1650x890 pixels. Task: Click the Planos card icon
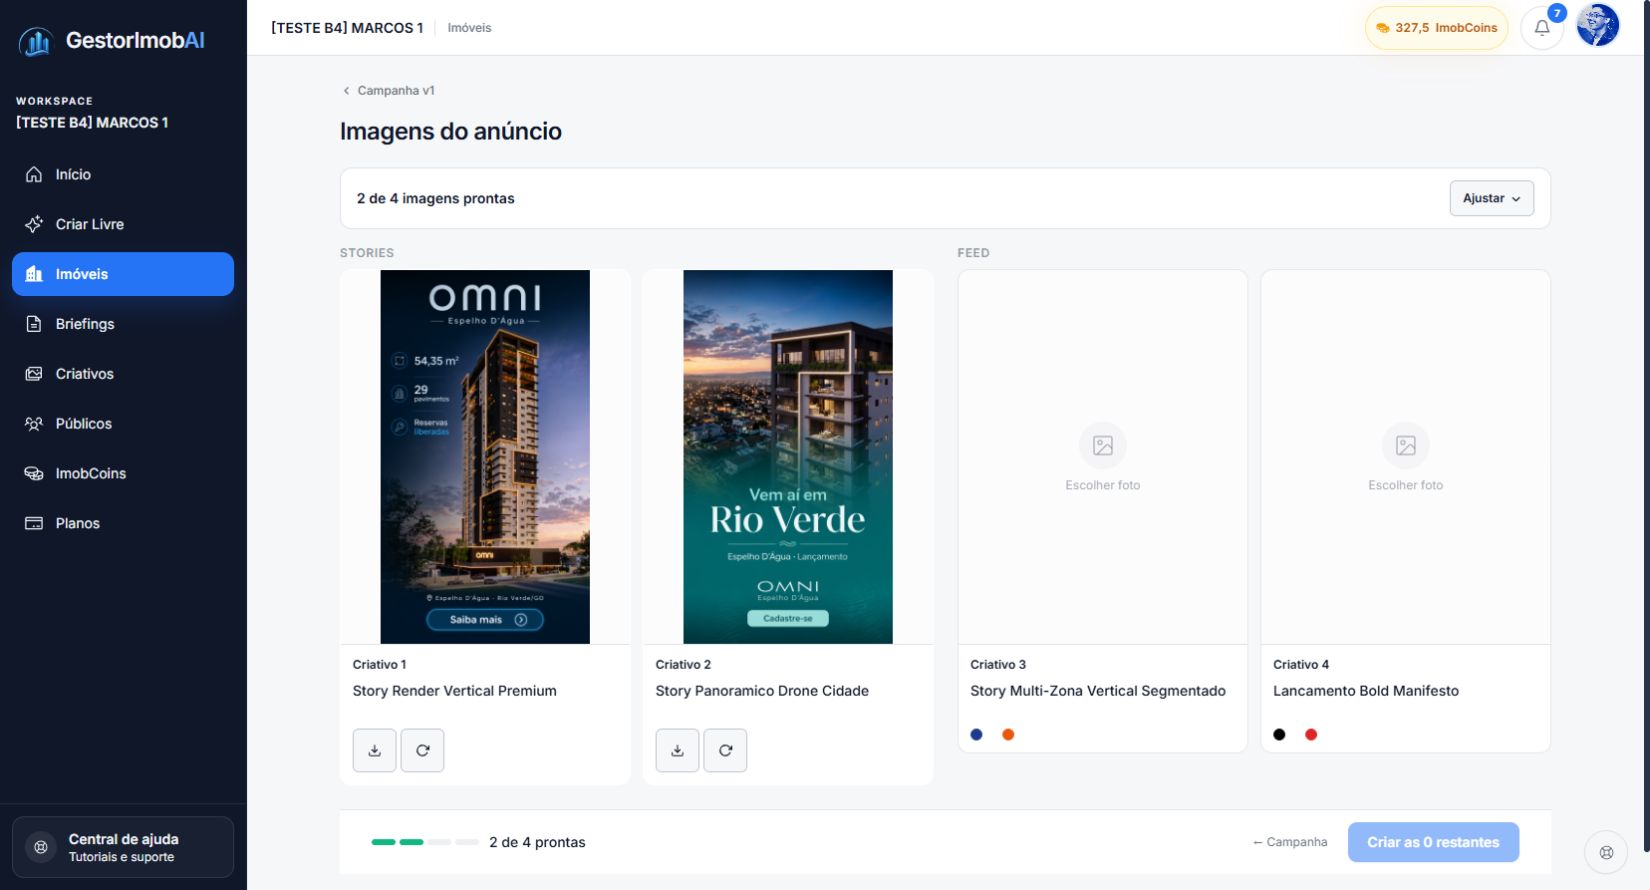(x=34, y=523)
